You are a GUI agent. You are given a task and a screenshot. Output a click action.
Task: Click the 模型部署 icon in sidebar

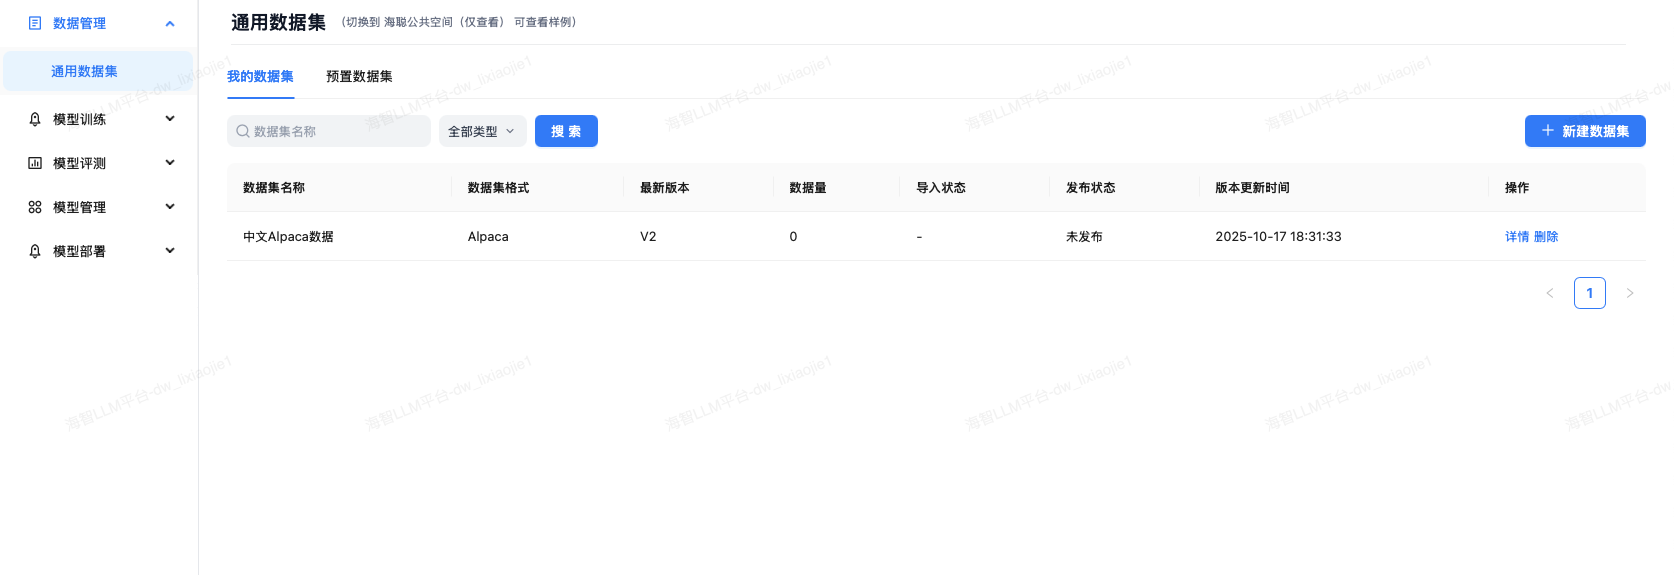(35, 251)
